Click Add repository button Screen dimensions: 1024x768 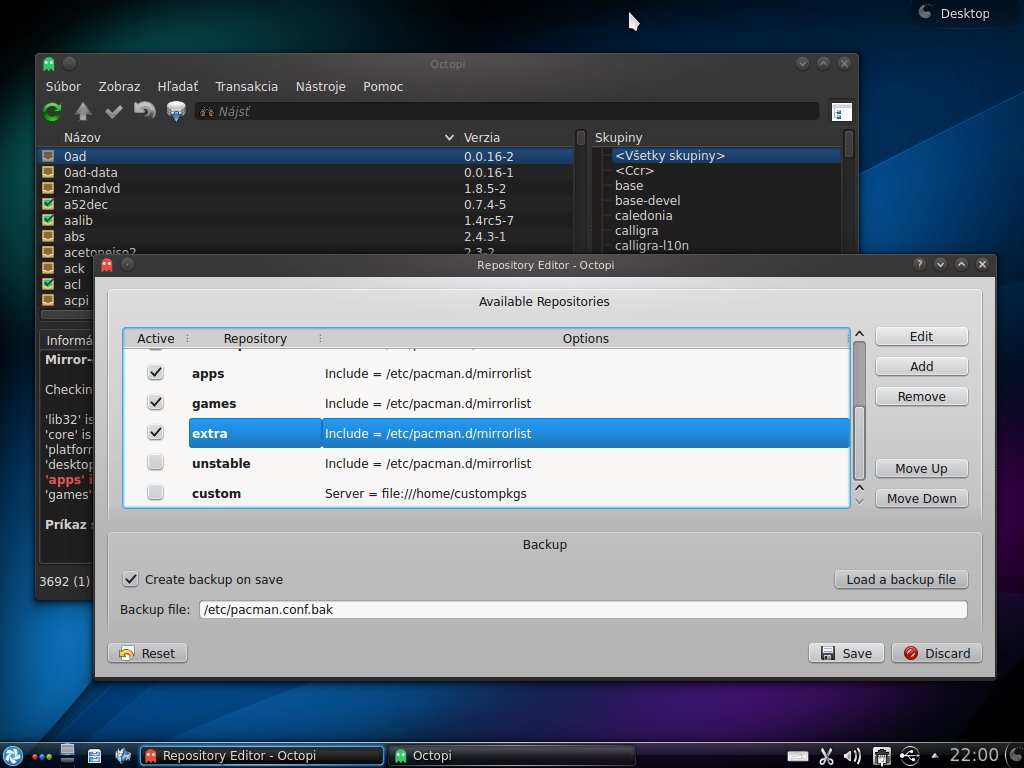pyautogui.click(x=921, y=366)
